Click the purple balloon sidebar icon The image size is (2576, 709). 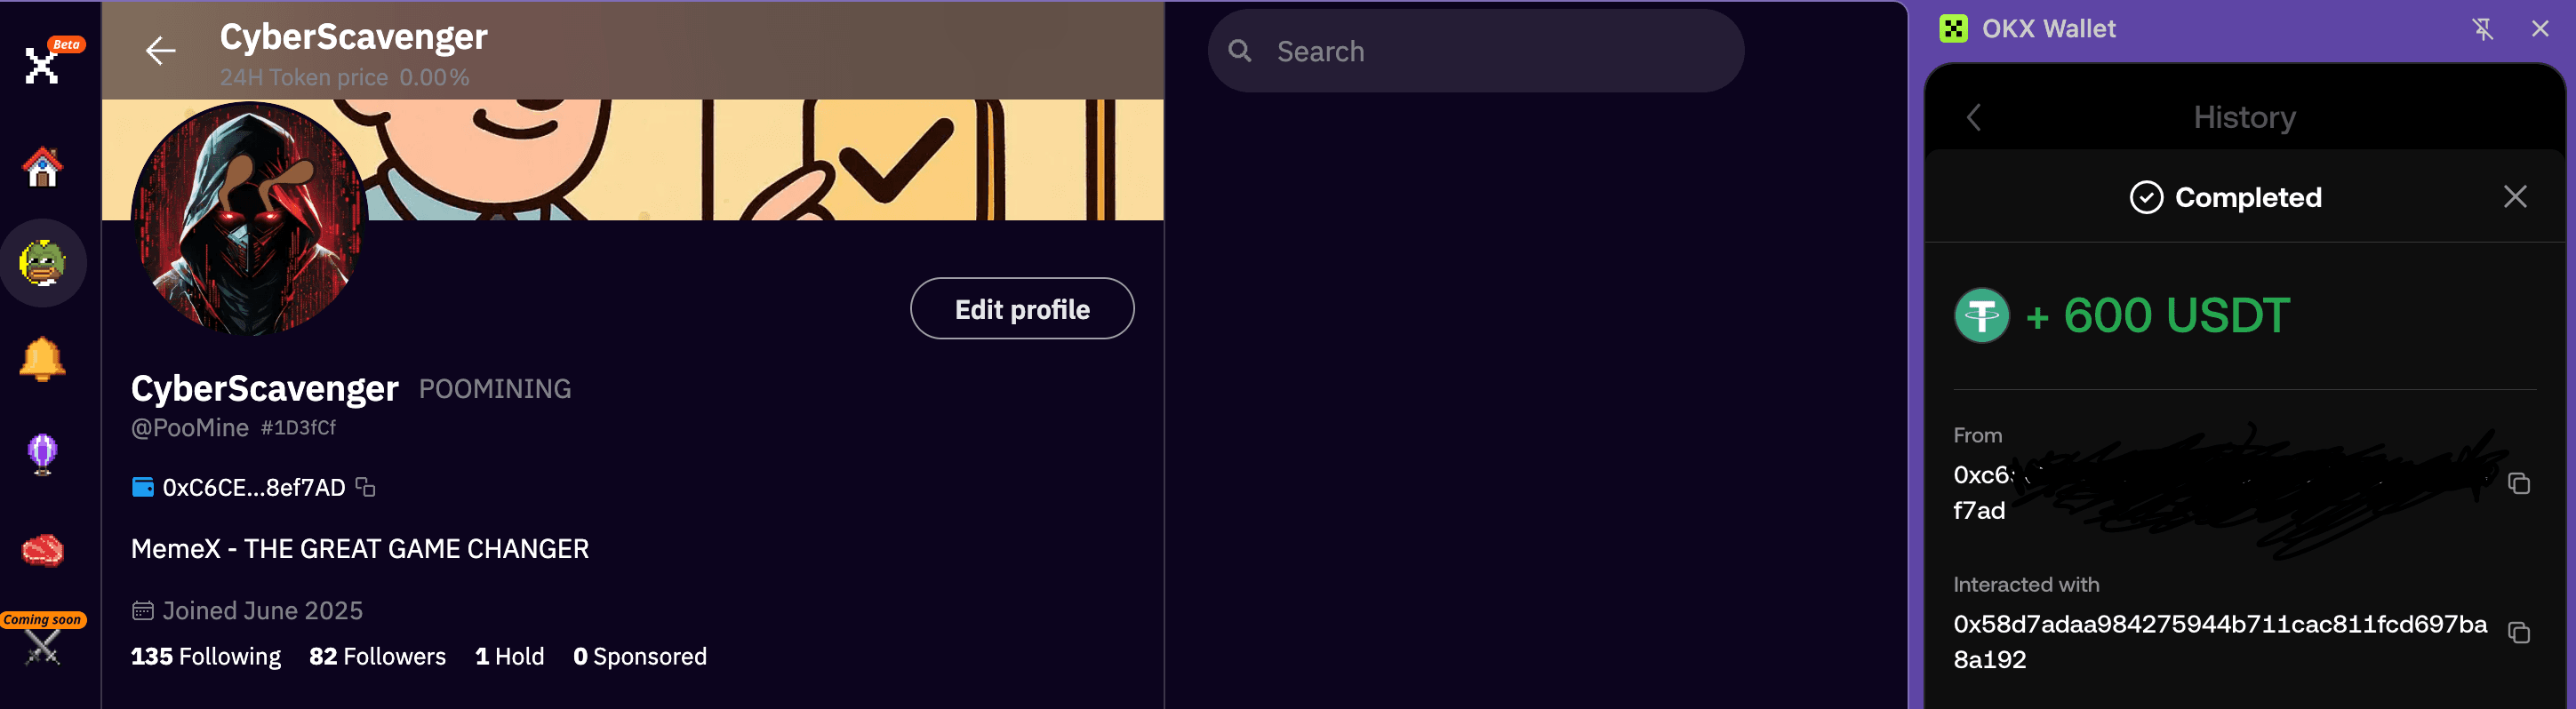point(42,454)
